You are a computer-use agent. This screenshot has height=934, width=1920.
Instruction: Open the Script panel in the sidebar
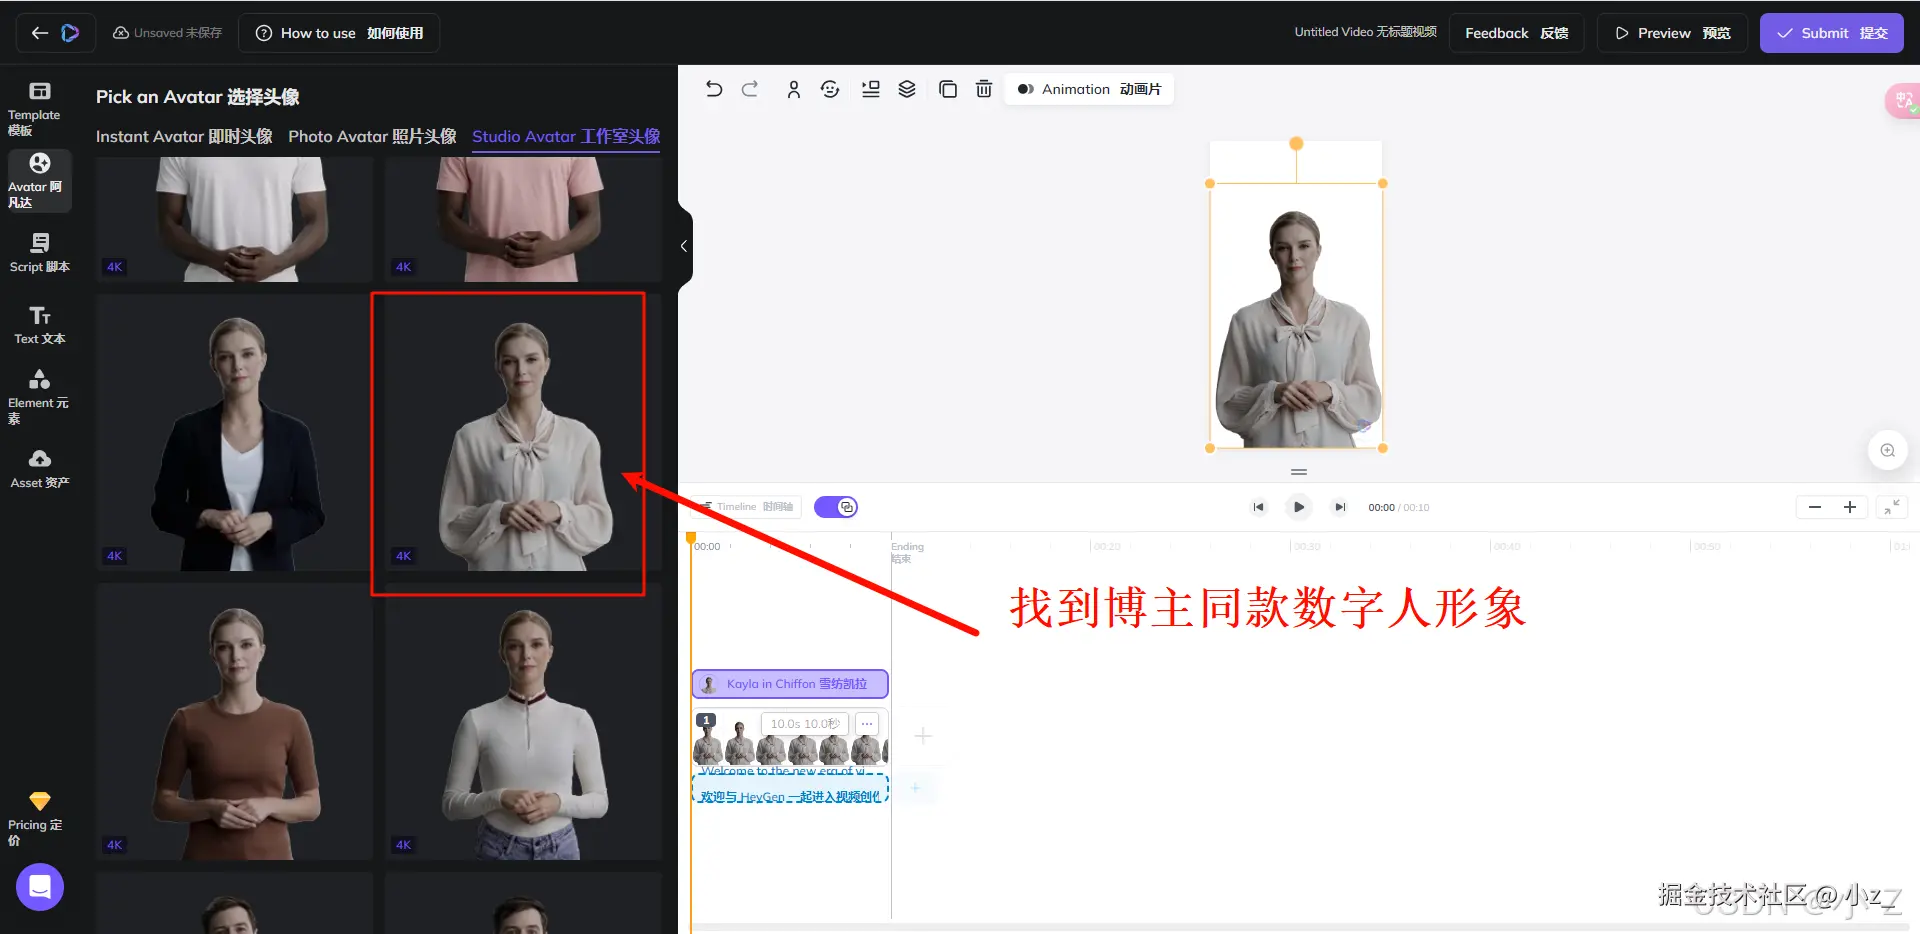point(39,252)
